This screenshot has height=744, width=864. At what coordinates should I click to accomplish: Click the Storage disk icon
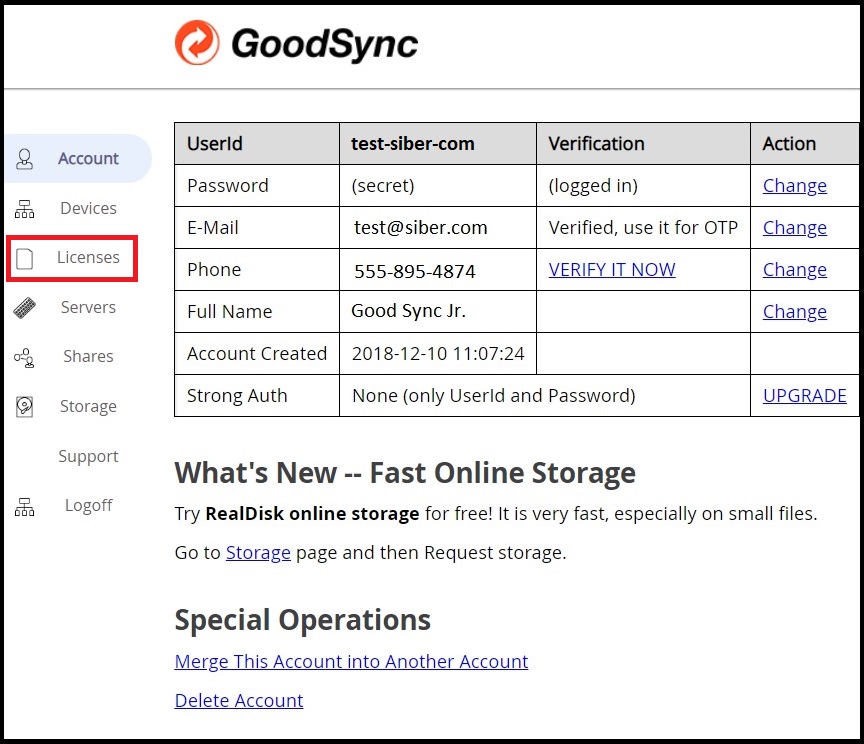coord(25,407)
